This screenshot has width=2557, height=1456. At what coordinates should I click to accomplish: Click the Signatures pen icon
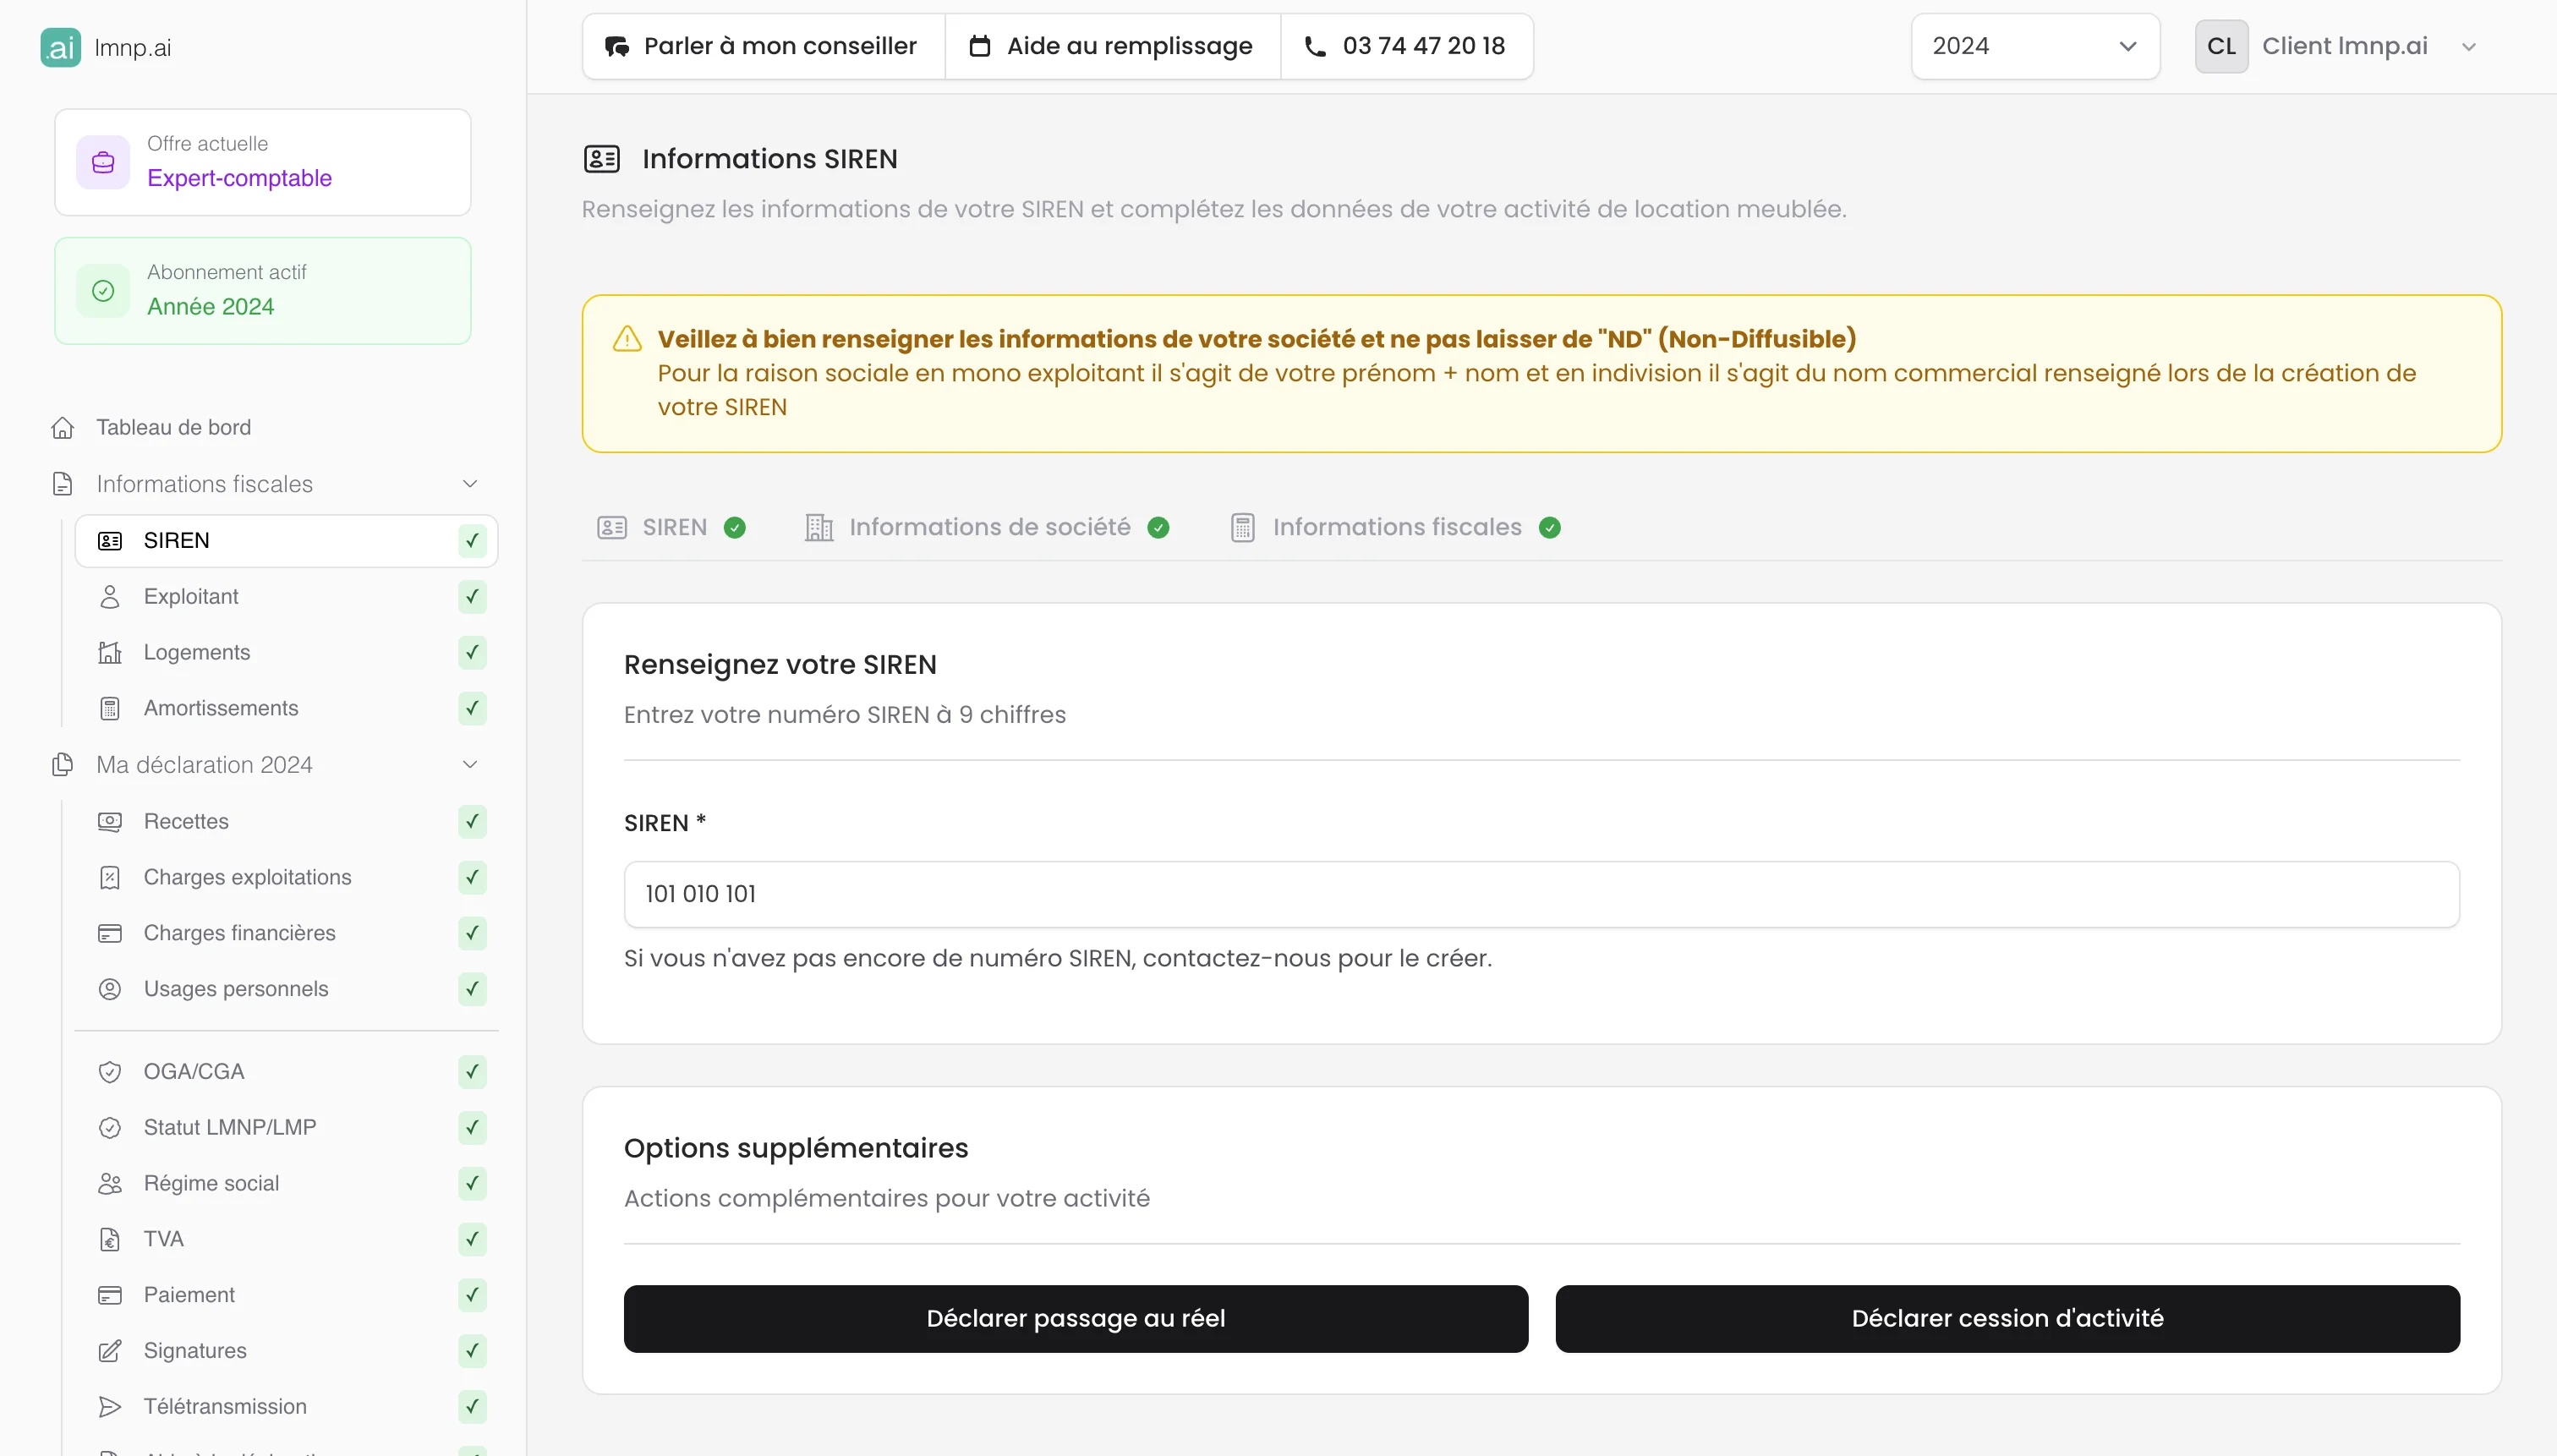click(x=110, y=1350)
